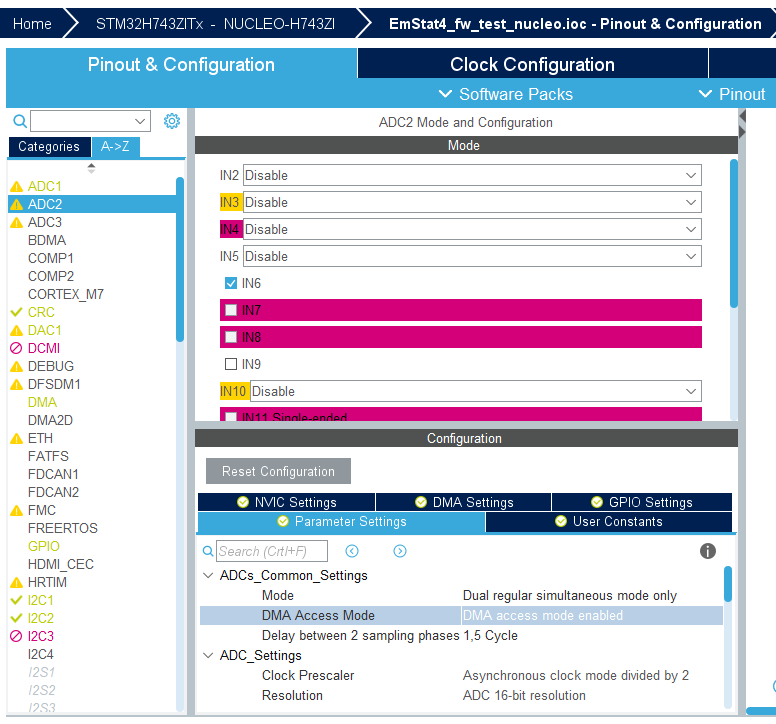Viewport: 776px width, 724px height.
Task: Click the STM32H743ZITx - NUCLEO-H743ZI breadcrumb
Action: pyautogui.click(x=215, y=24)
